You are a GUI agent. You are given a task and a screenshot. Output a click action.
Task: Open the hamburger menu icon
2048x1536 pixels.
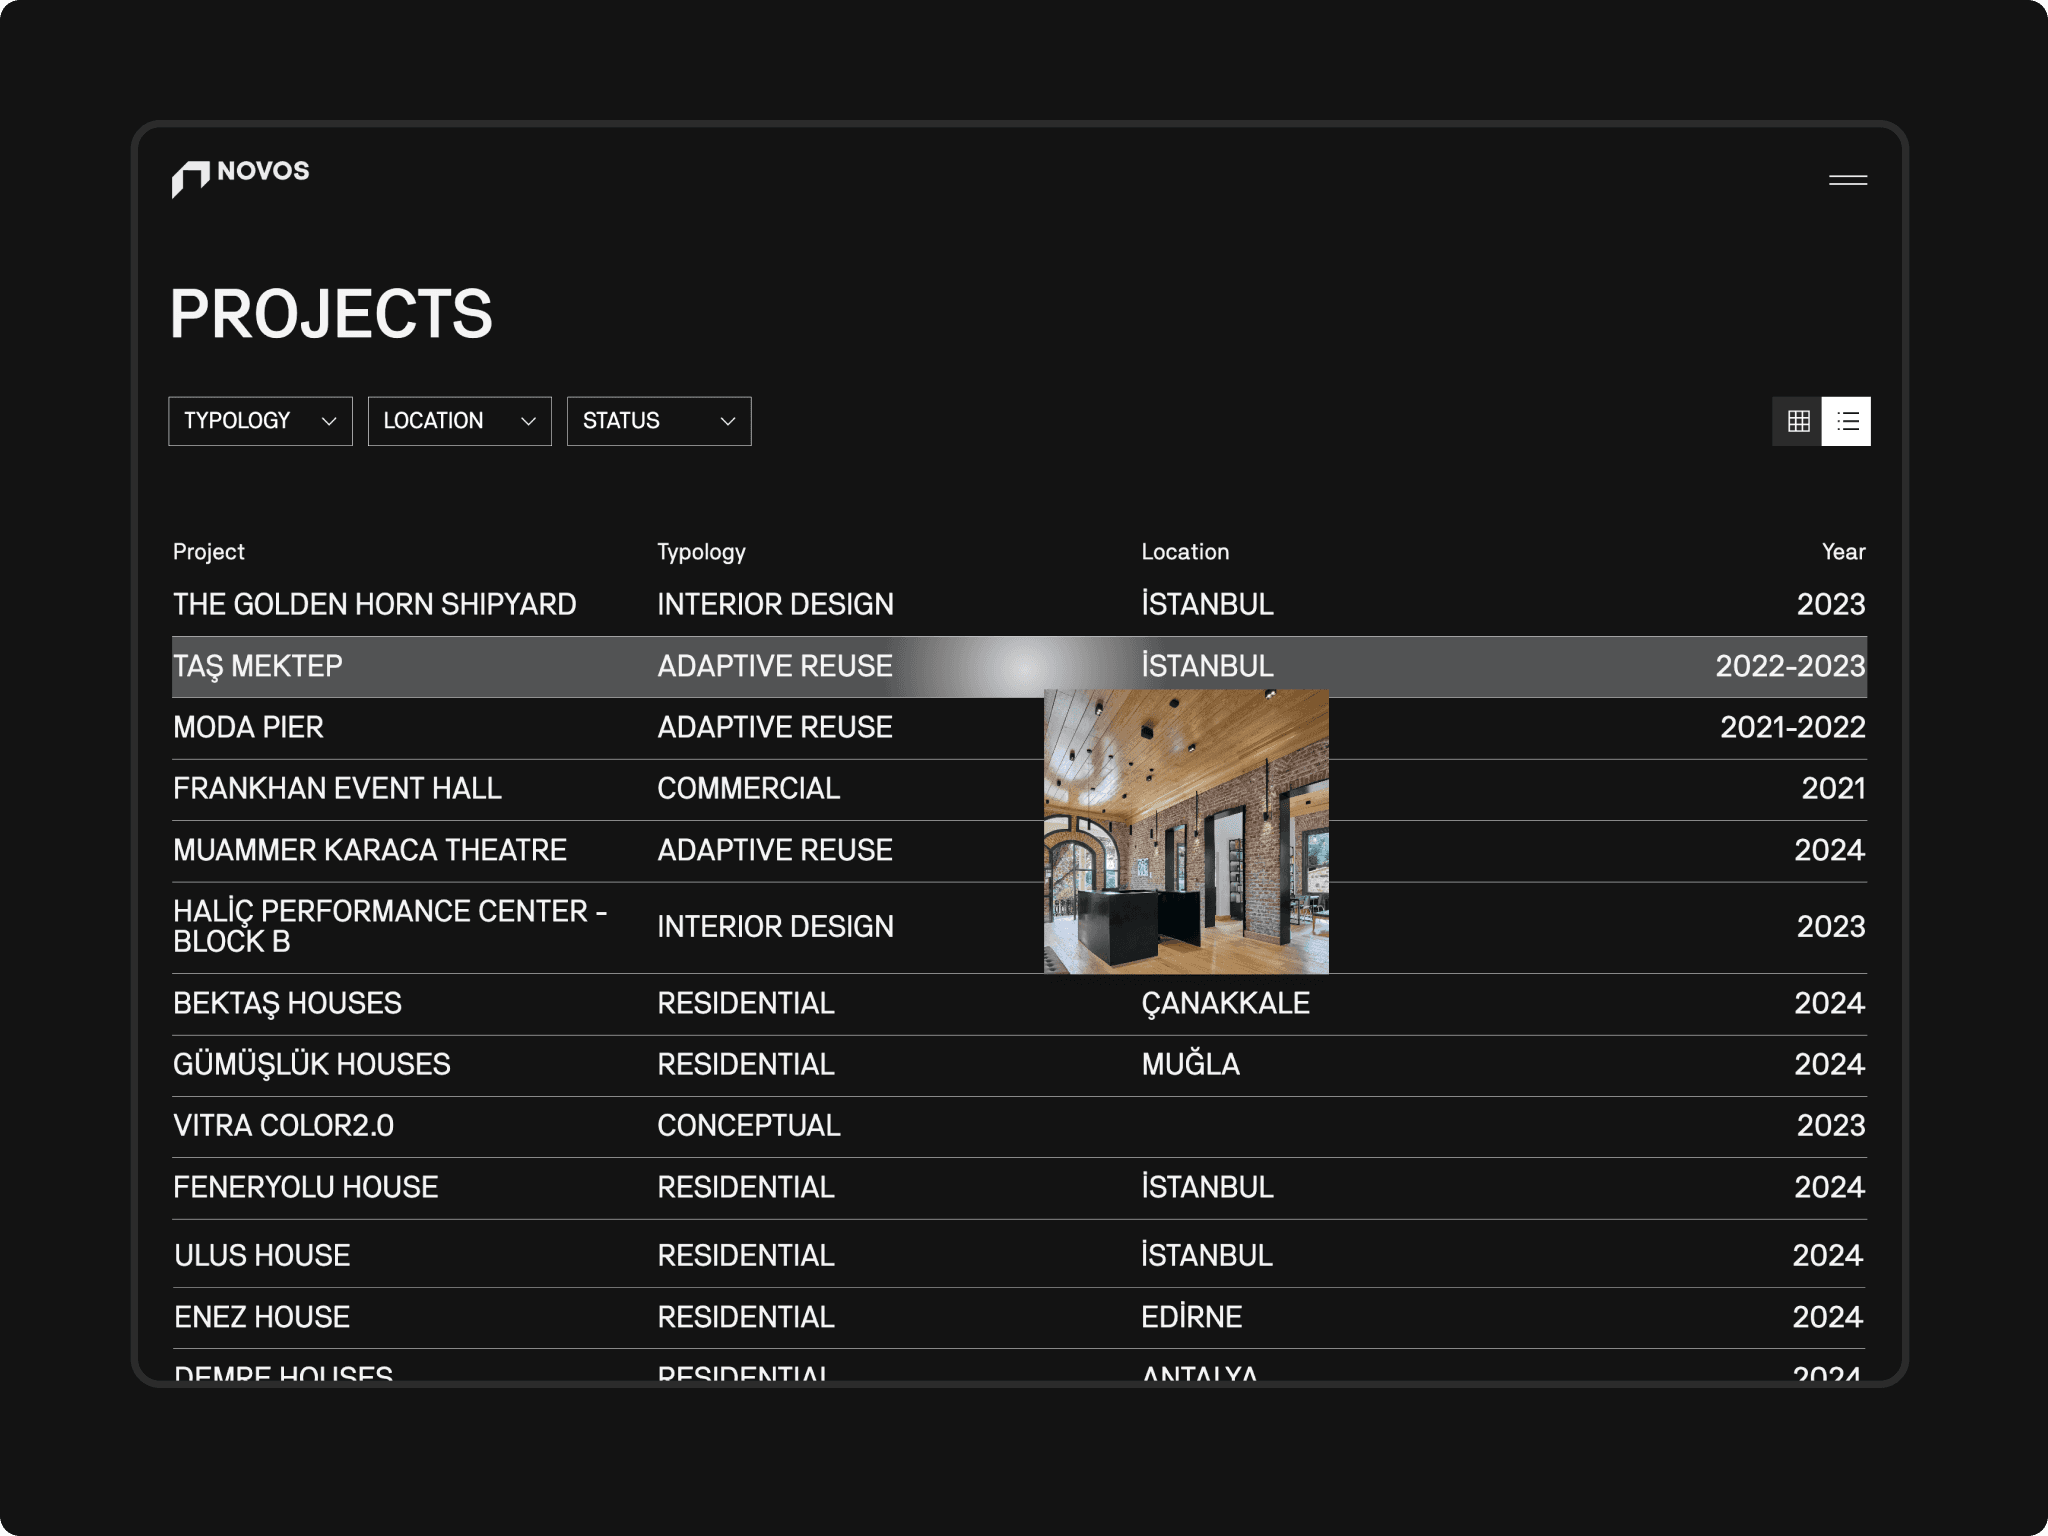pyautogui.click(x=1847, y=180)
